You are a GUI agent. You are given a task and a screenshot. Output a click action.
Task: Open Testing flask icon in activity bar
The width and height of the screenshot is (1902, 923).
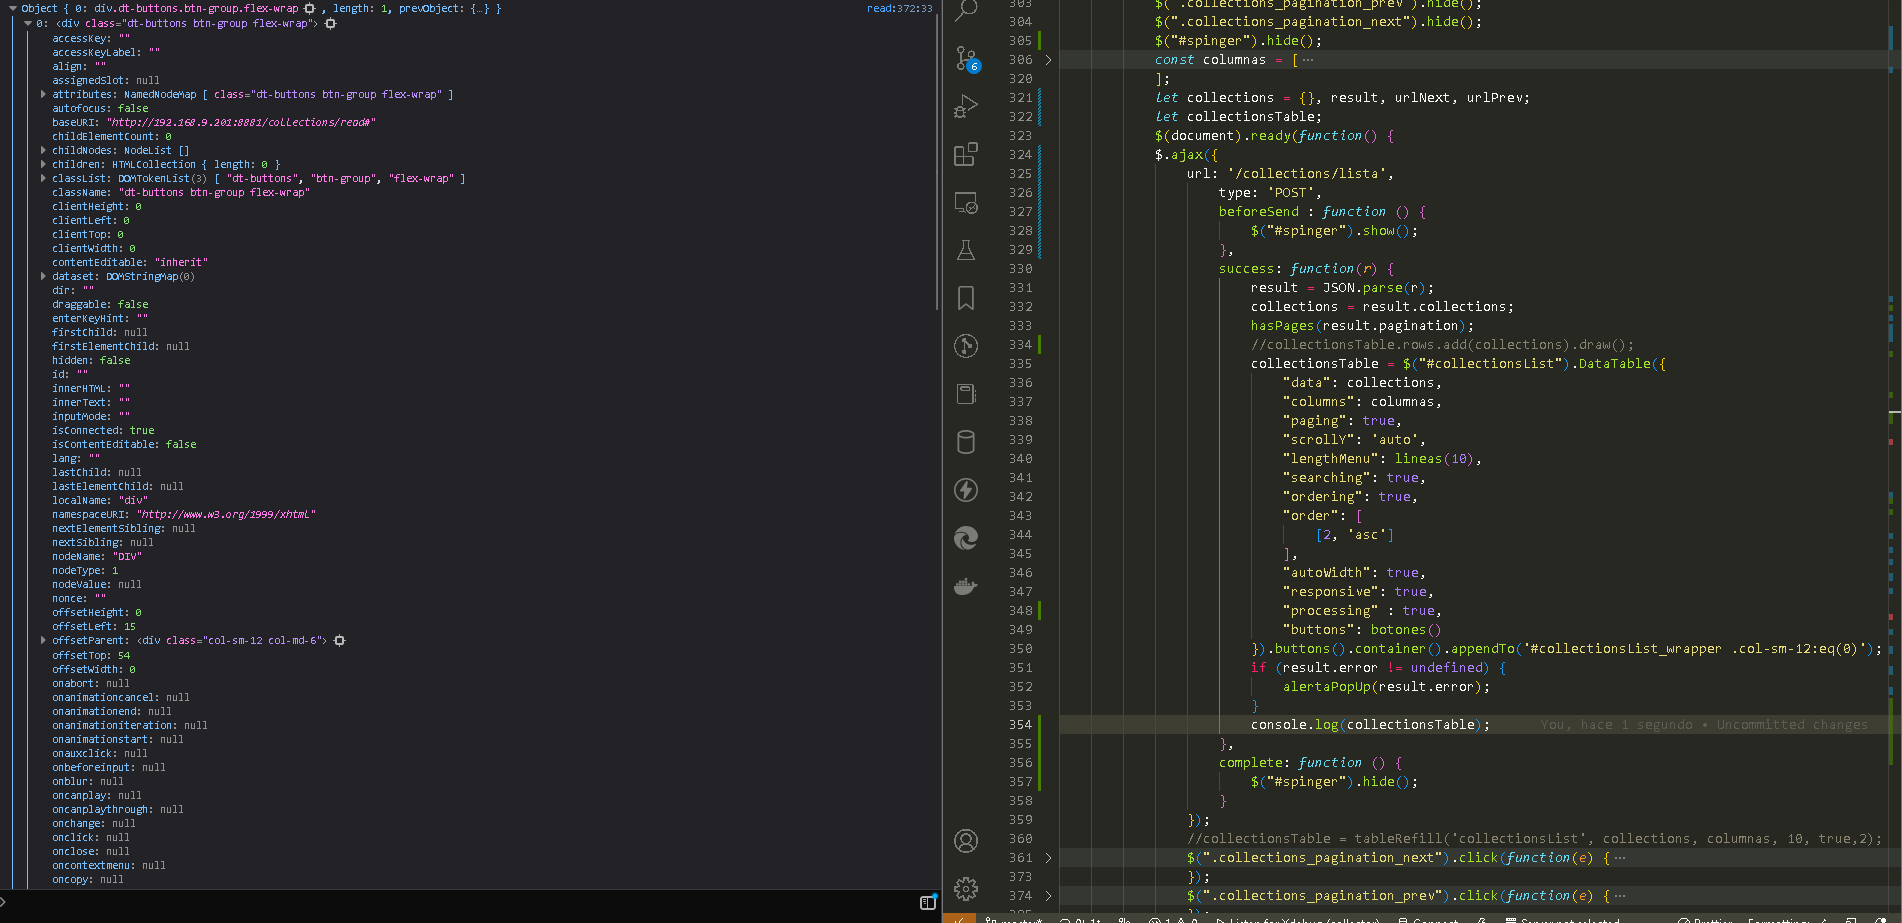[x=966, y=250]
